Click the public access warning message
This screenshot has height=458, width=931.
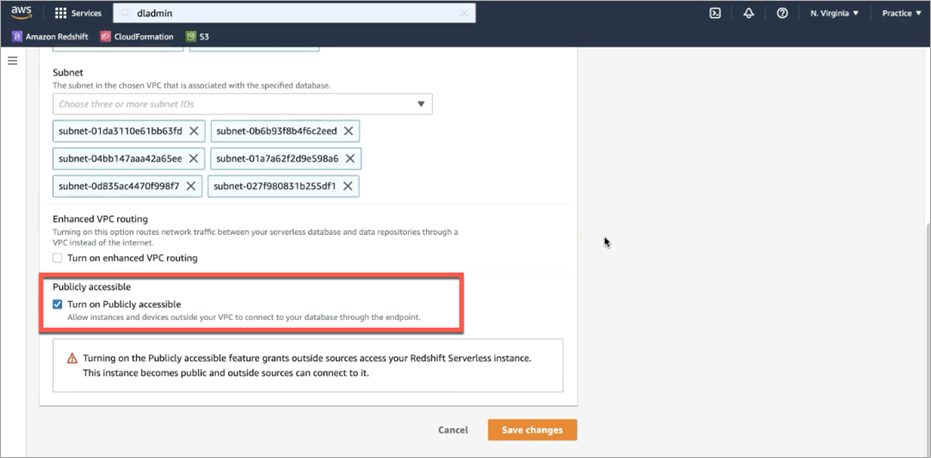point(307,367)
